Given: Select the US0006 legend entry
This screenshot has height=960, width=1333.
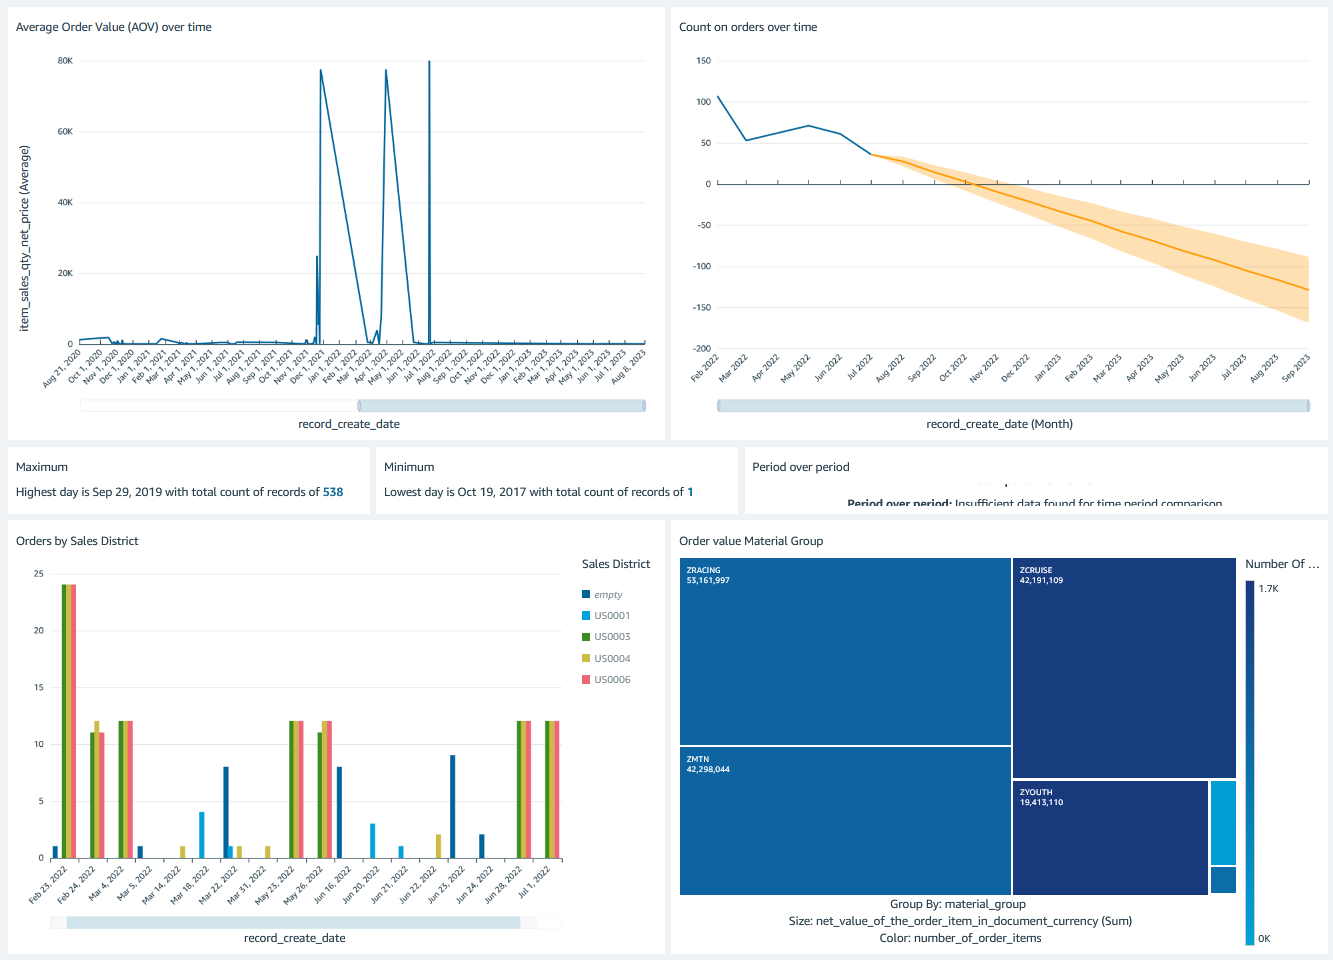Looking at the screenshot, I should click(x=606, y=680).
